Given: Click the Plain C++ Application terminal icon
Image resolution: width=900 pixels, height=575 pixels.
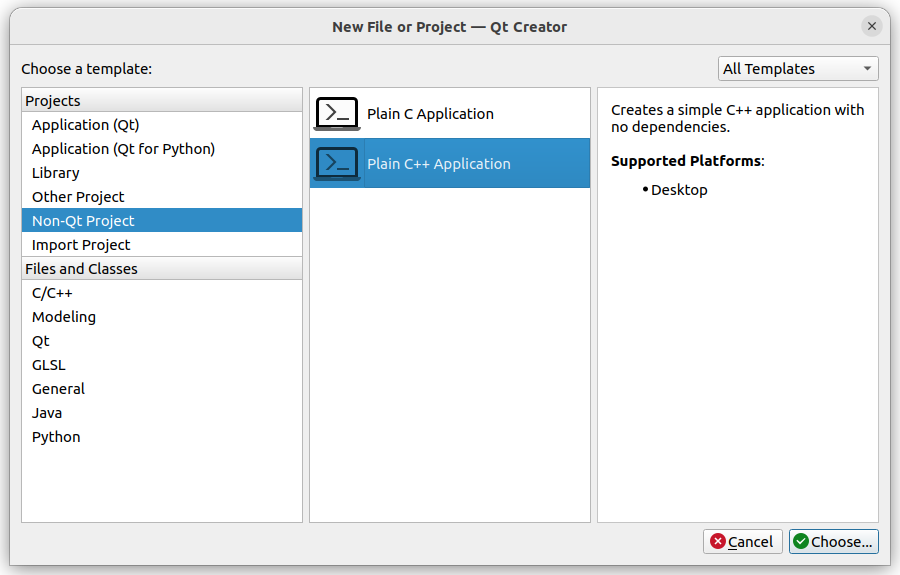Looking at the screenshot, I should (x=337, y=164).
